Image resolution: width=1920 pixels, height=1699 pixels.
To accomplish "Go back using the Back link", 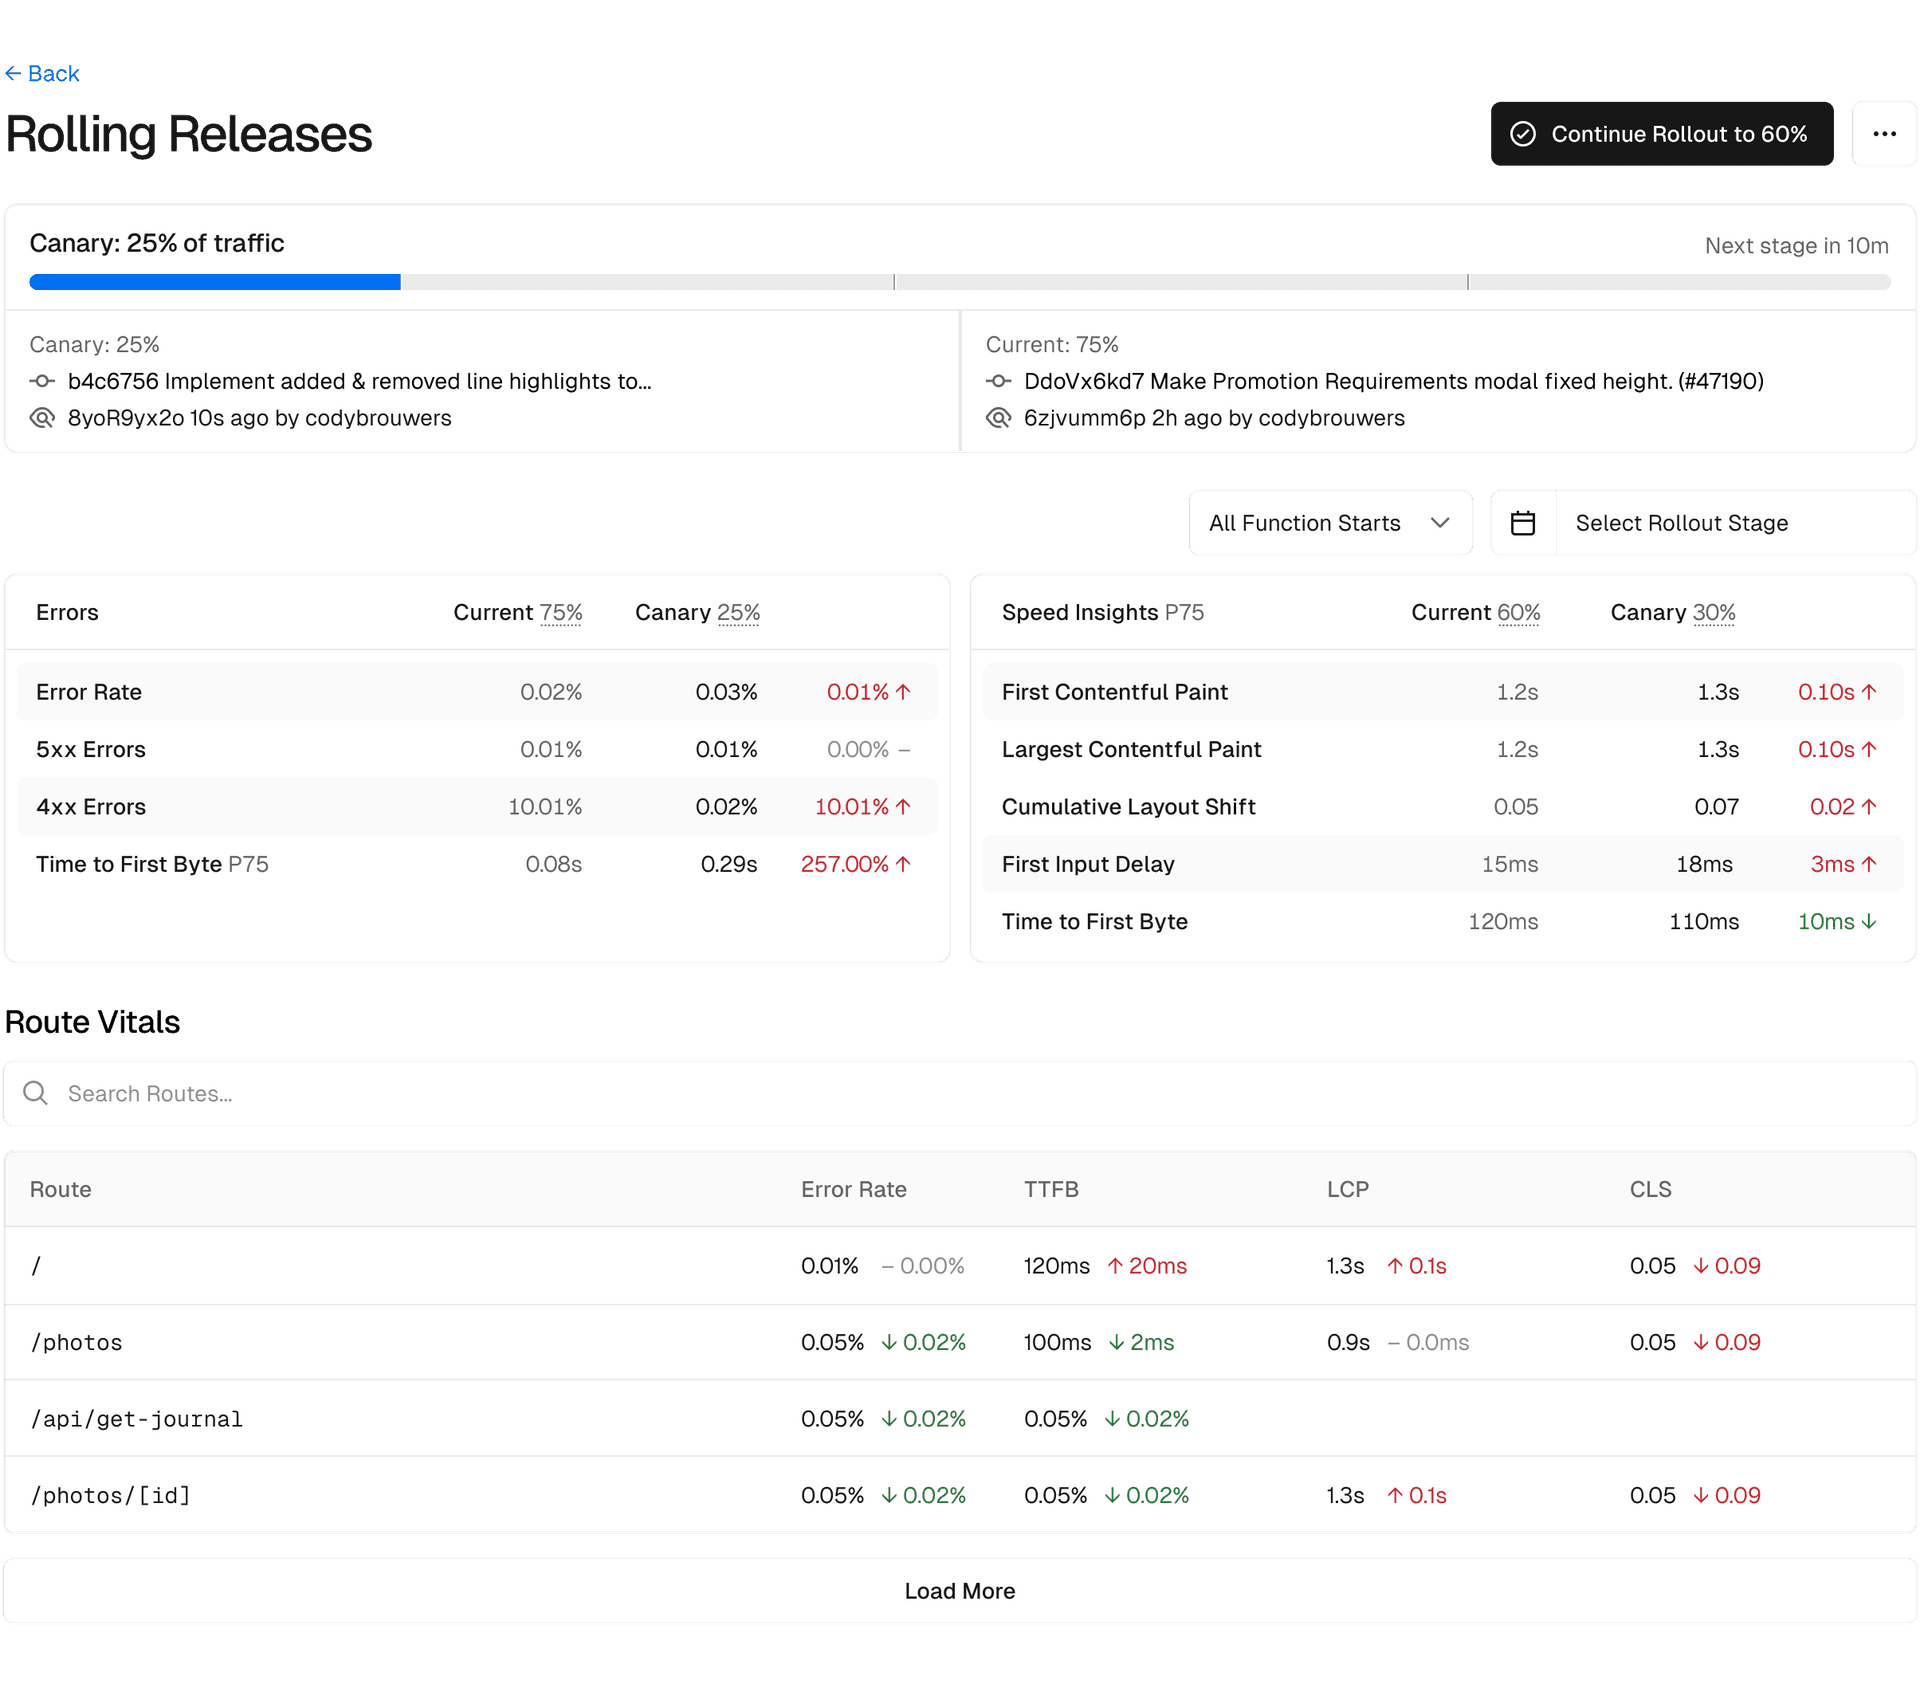I will [x=42, y=73].
